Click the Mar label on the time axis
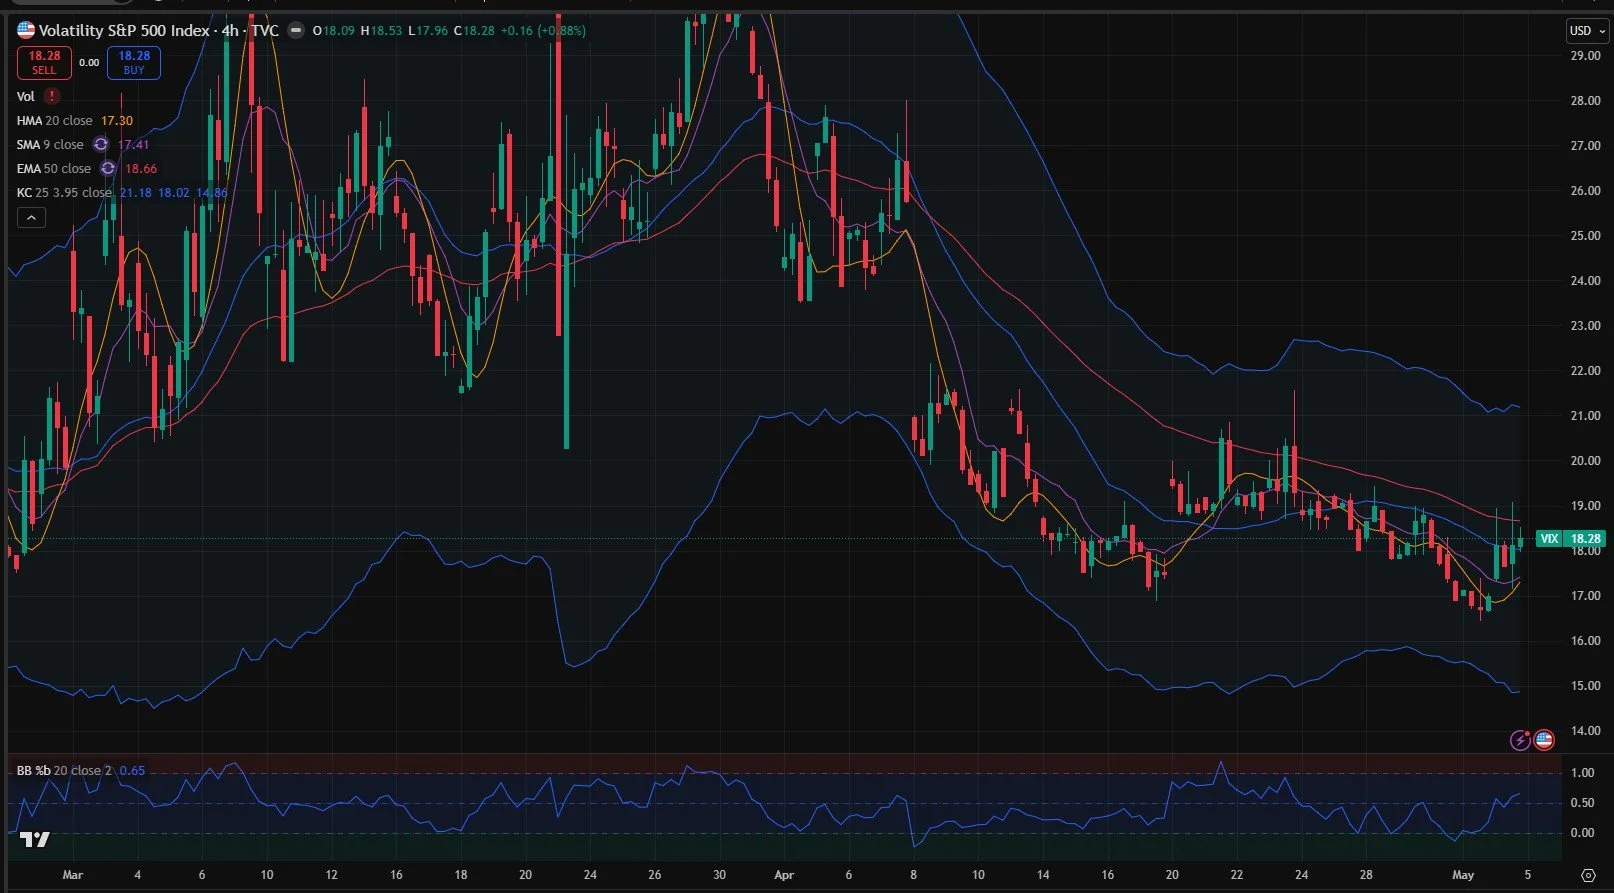 point(72,875)
